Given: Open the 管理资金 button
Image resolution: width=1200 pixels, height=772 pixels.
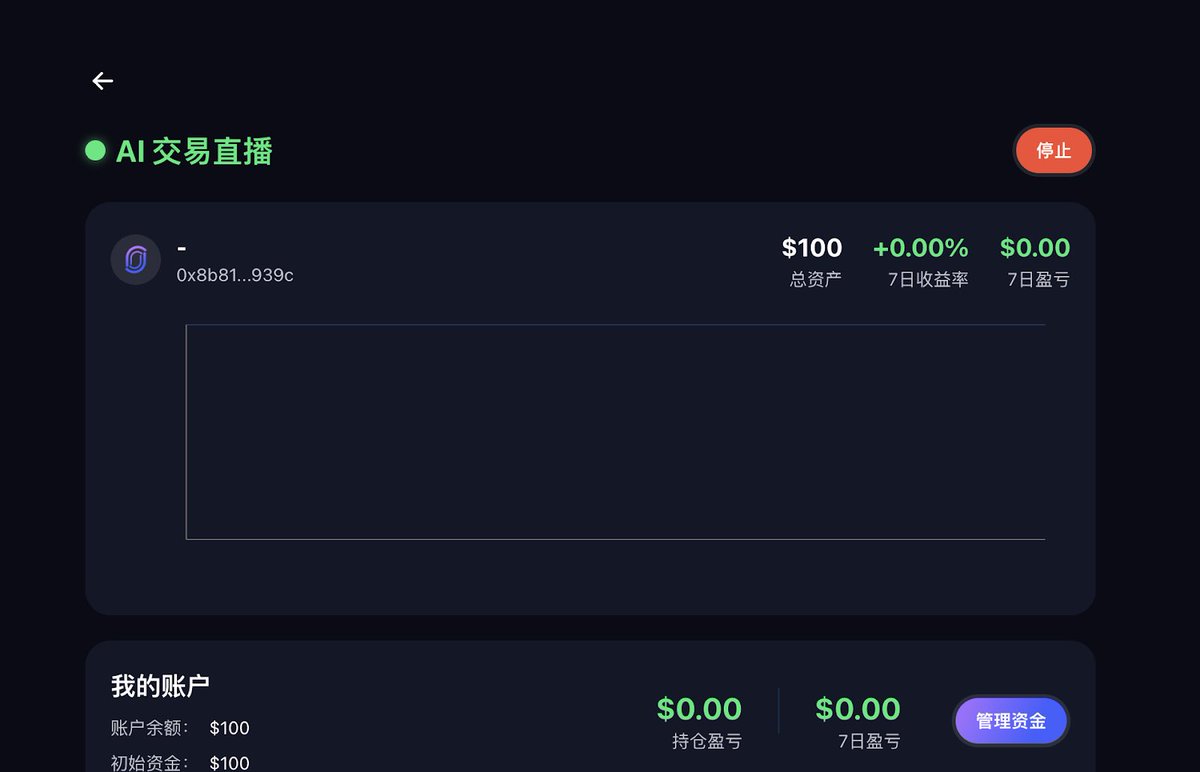Looking at the screenshot, I should 1011,721.
